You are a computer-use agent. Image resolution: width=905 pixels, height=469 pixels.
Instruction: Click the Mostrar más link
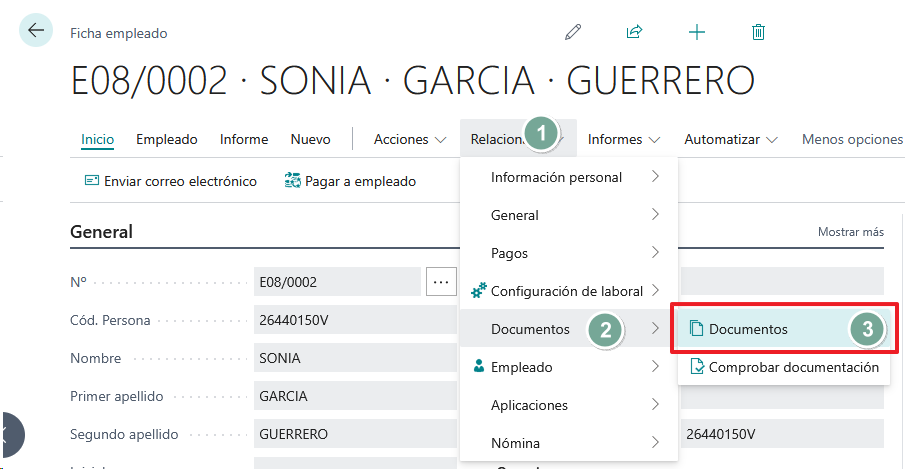pyautogui.click(x=851, y=232)
